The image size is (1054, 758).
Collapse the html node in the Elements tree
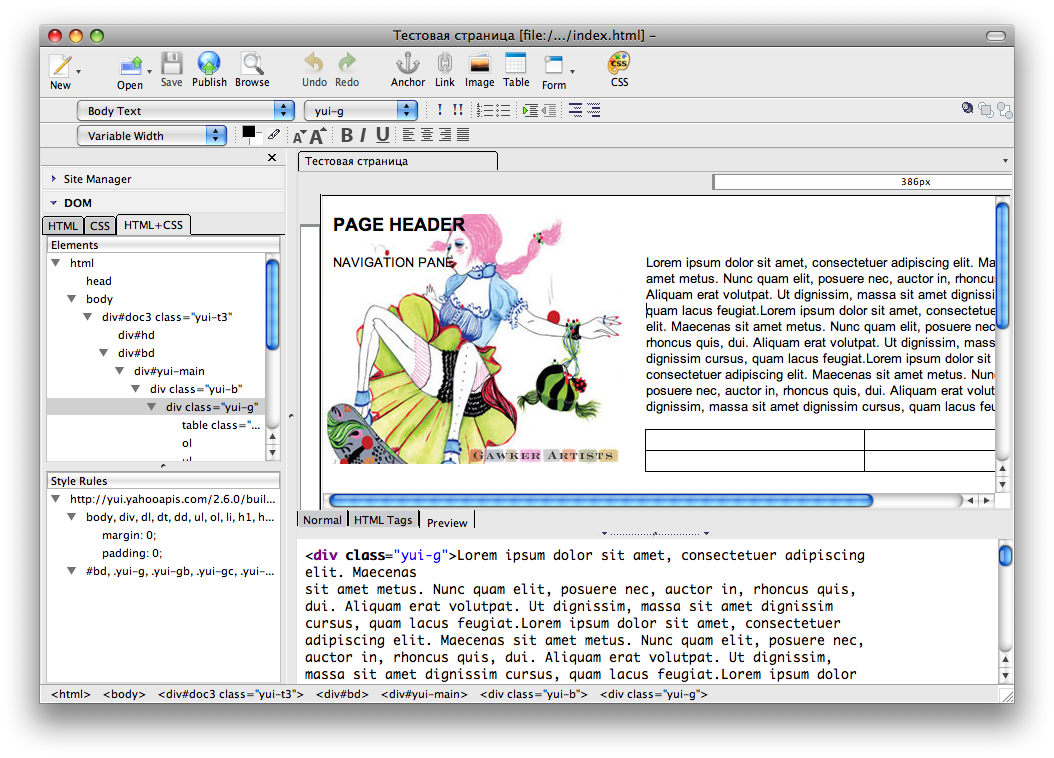click(x=56, y=263)
